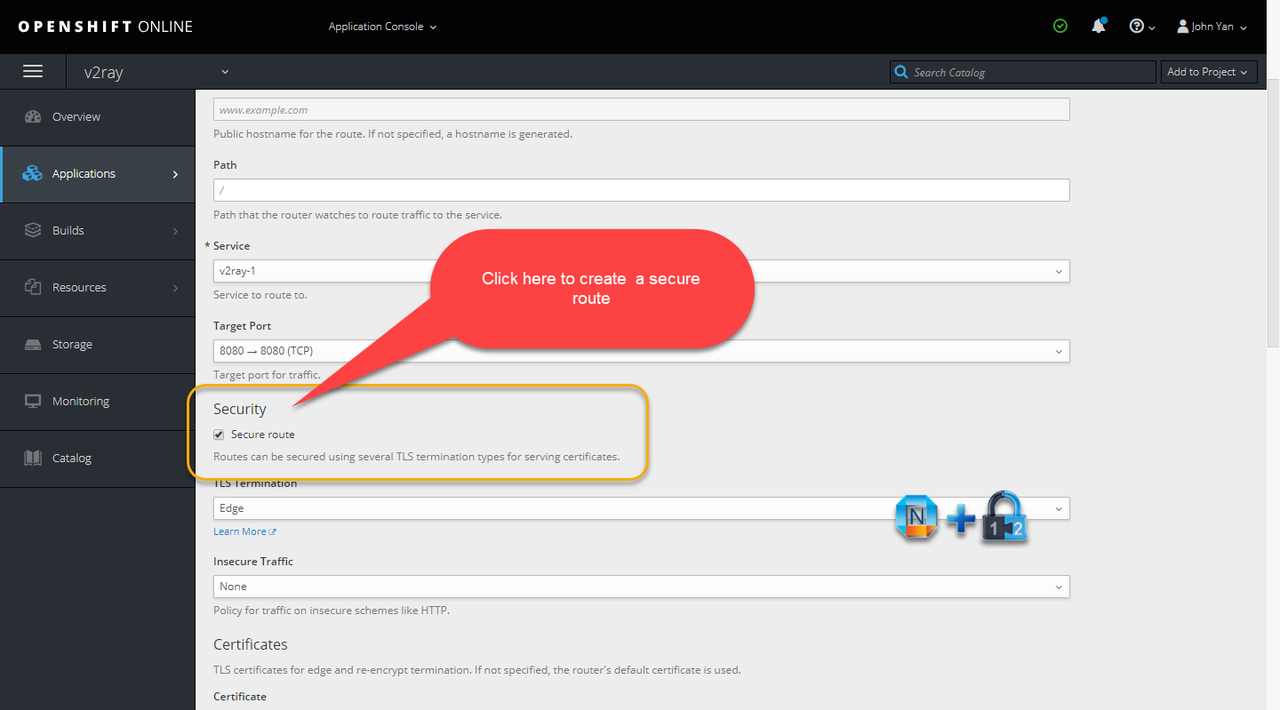1280x710 pixels.
Task: Open the hamburger navigation menu
Action: (x=33, y=72)
